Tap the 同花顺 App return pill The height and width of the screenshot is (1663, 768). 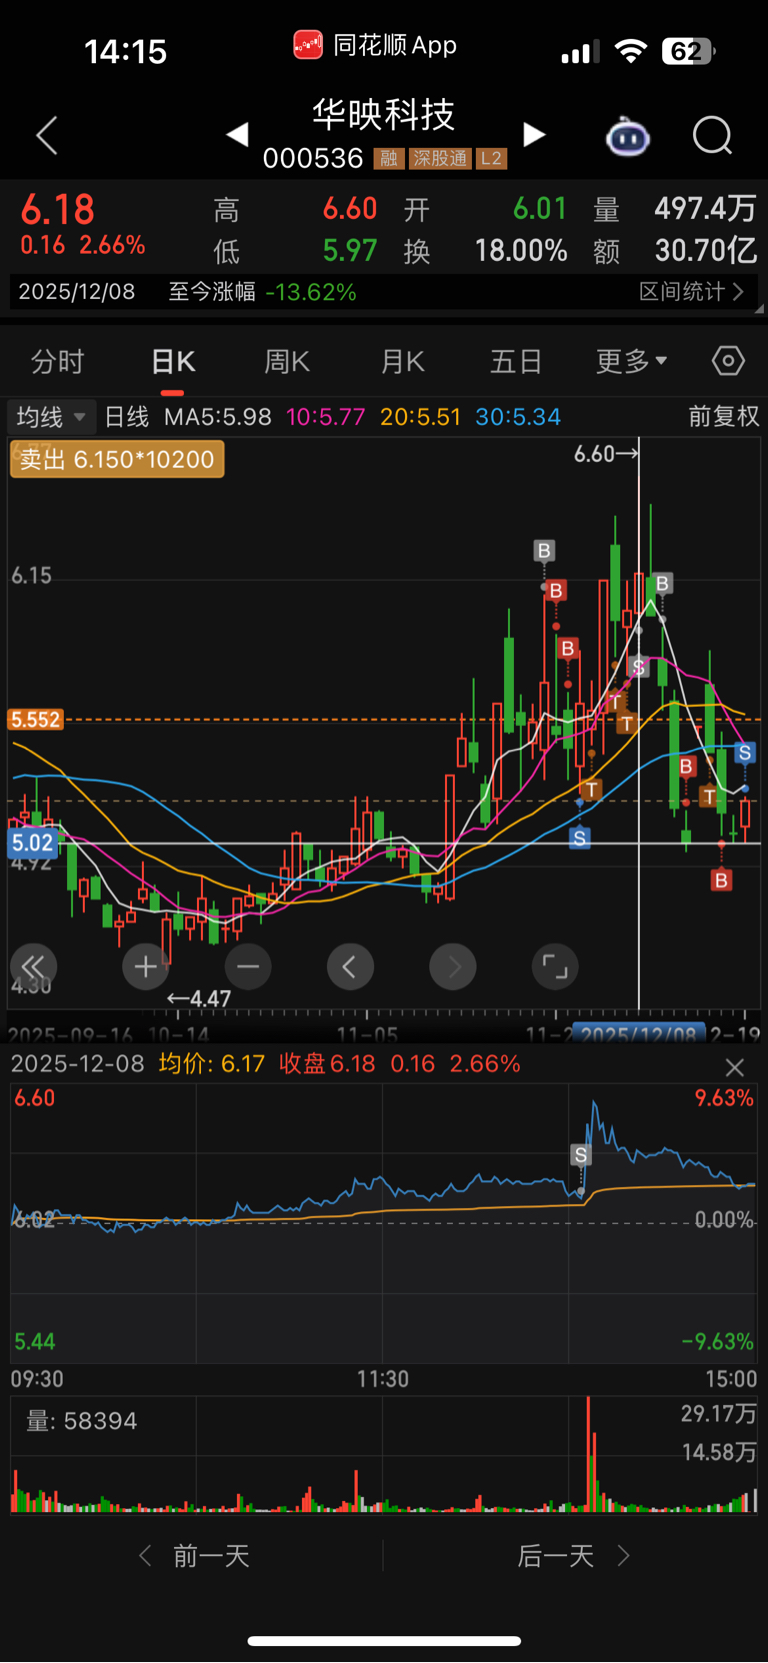click(x=375, y=45)
